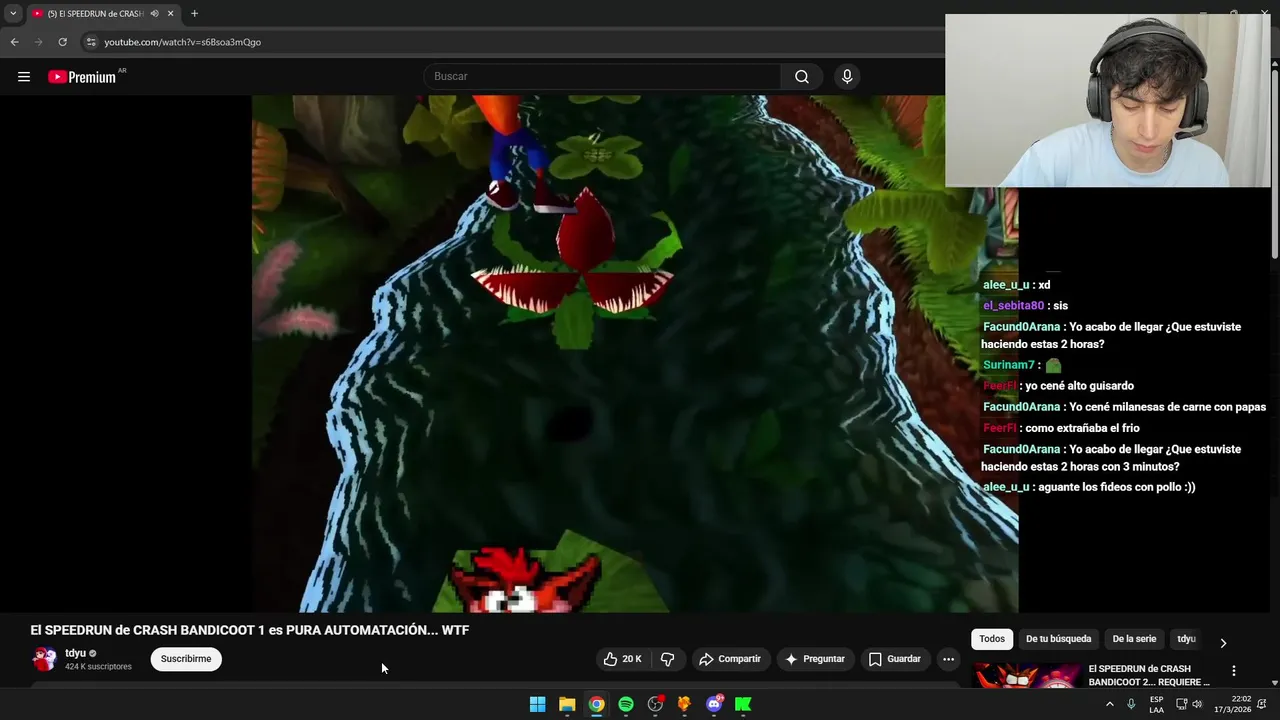Click the system tray microphone icon
The image size is (1280, 720).
click(1131, 704)
